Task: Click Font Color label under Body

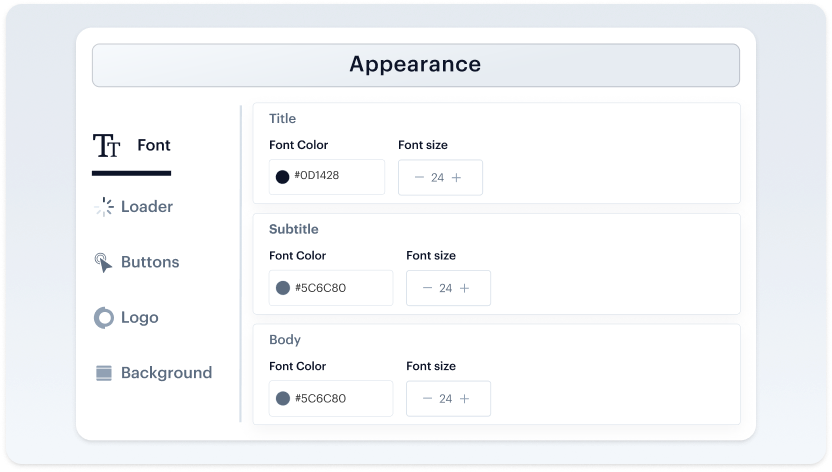Action: pos(298,366)
